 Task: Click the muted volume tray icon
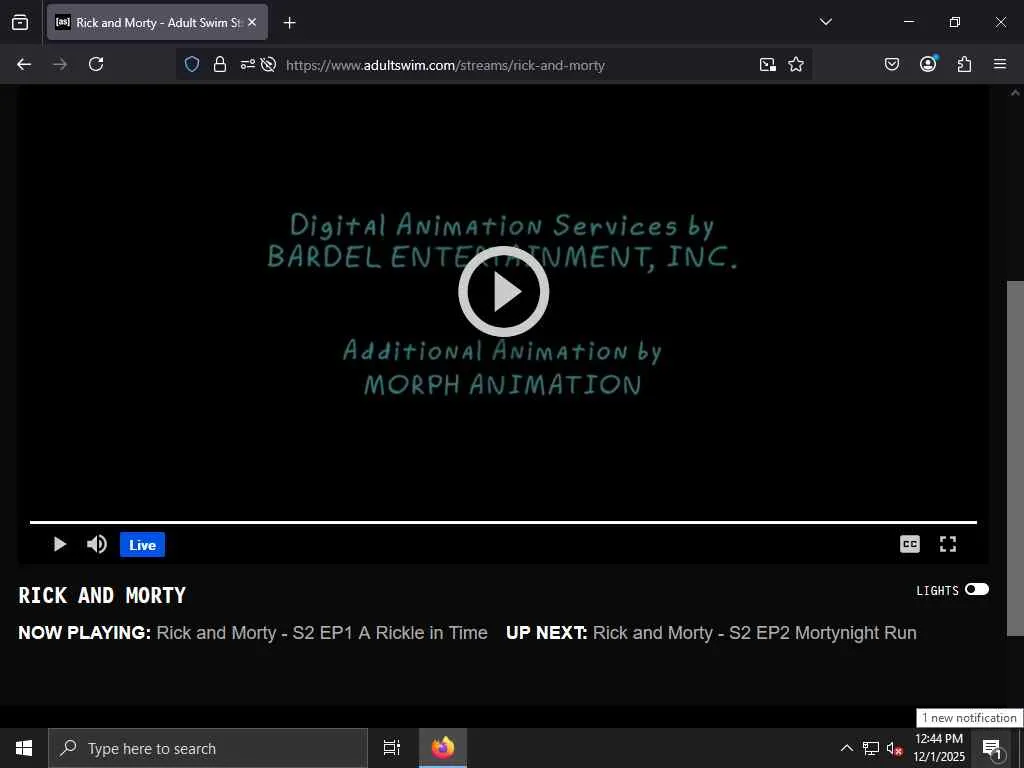point(893,748)
